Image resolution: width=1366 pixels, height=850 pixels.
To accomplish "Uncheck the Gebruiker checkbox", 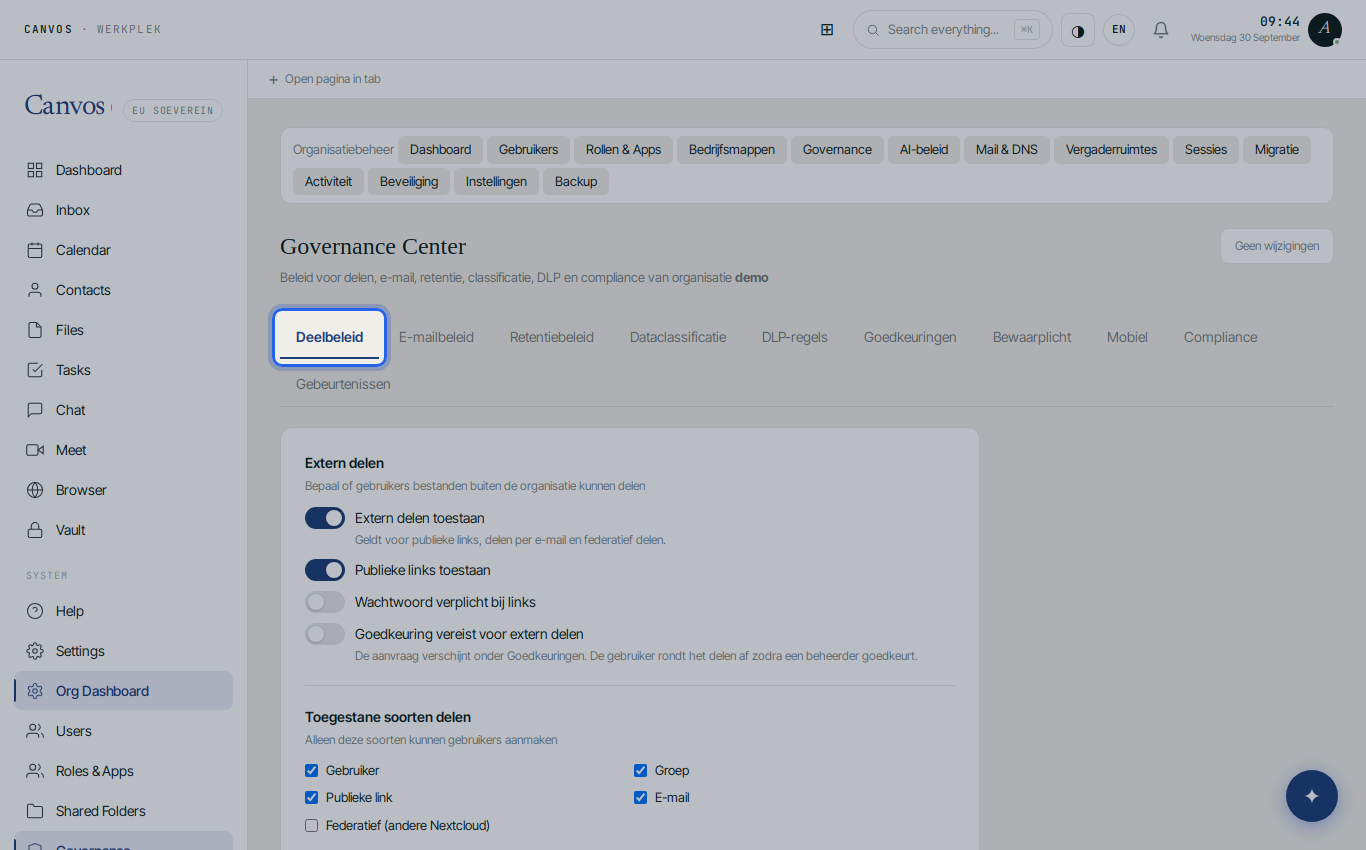I will (x=312, y=771).
